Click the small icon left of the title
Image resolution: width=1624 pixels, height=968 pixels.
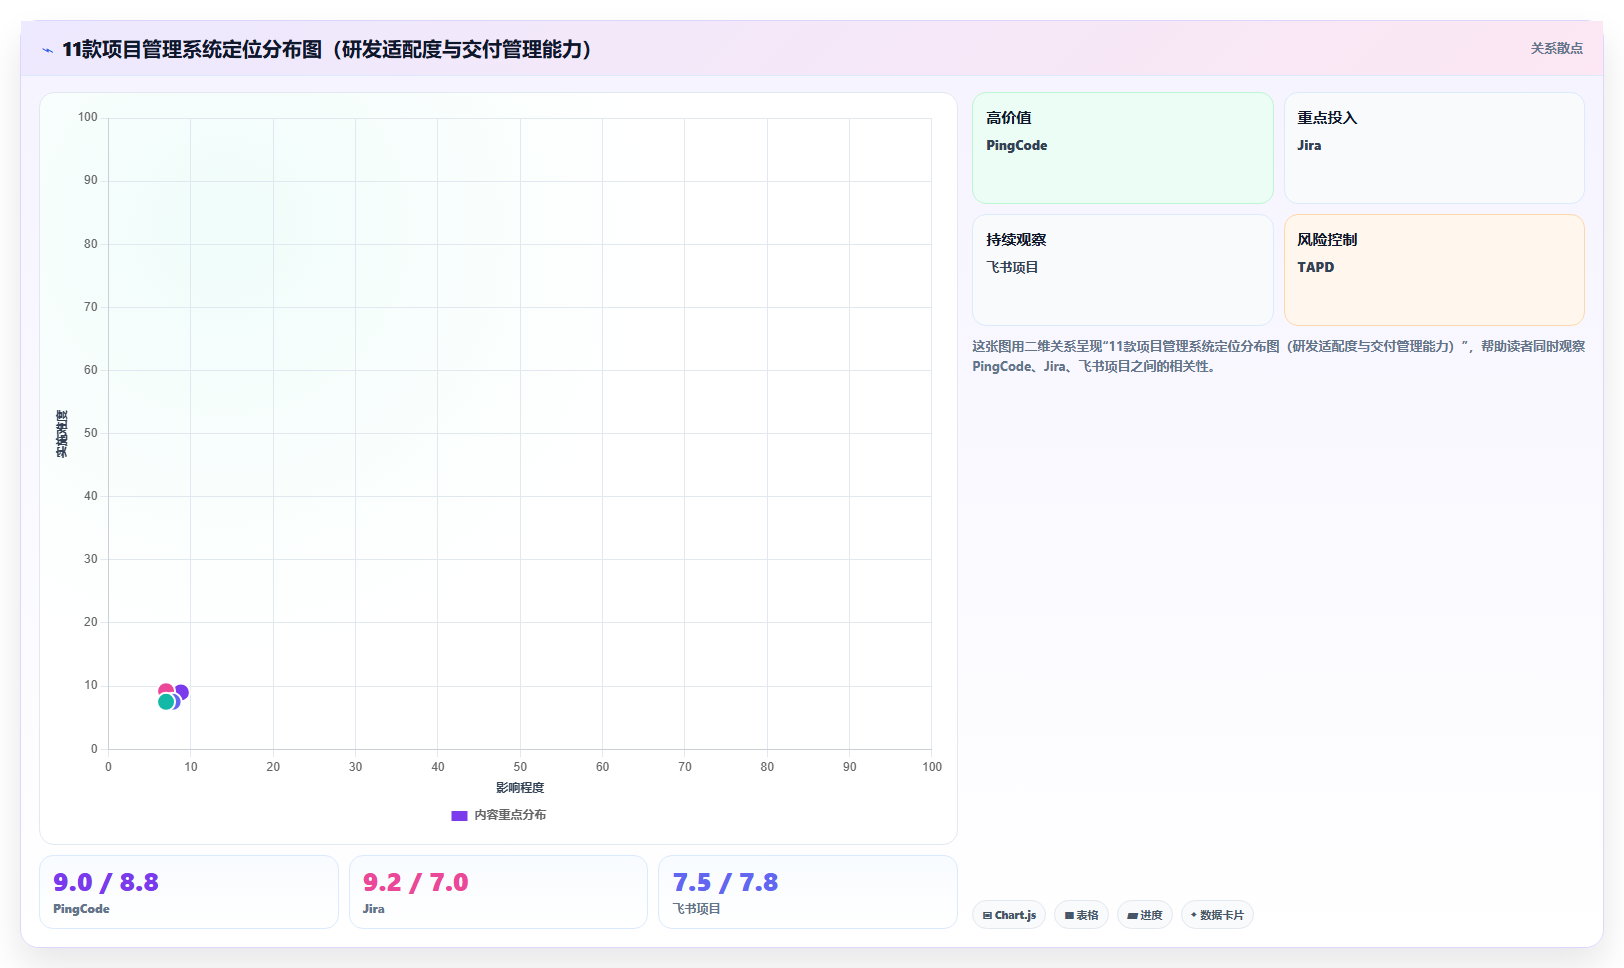click(47, 50)
